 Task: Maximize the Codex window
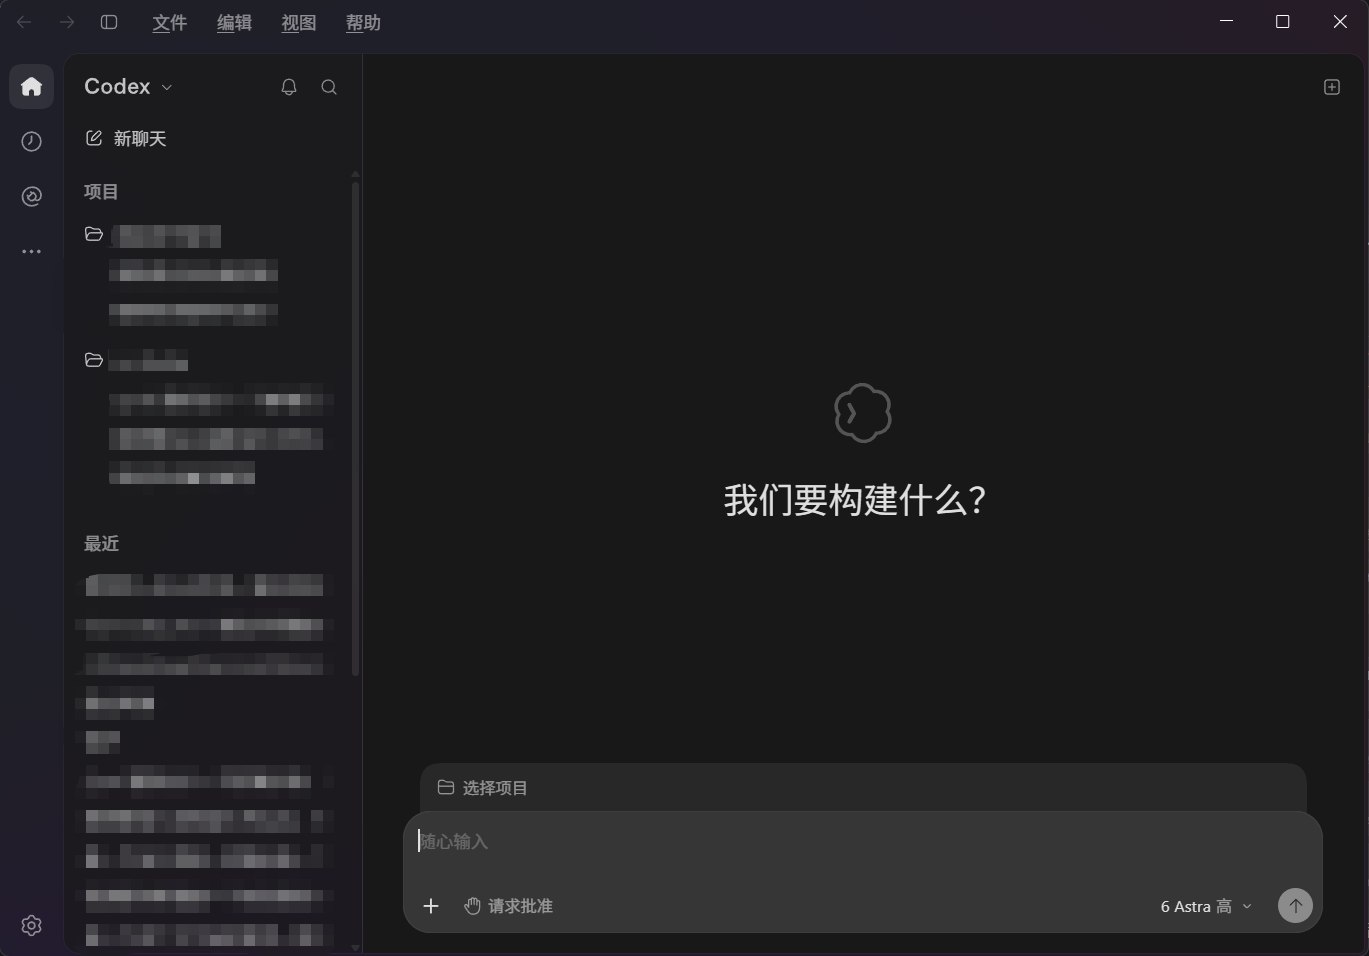point(1283,22)
